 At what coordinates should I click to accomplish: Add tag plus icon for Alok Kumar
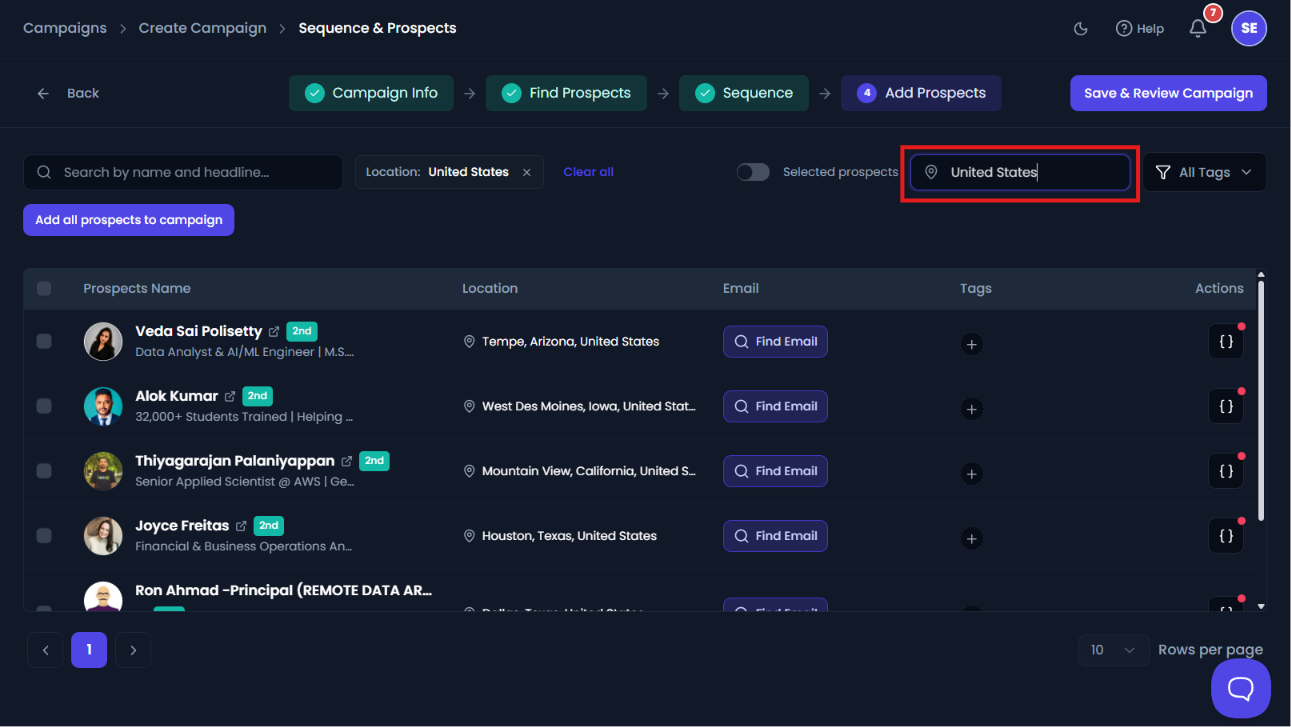(971, 409)
